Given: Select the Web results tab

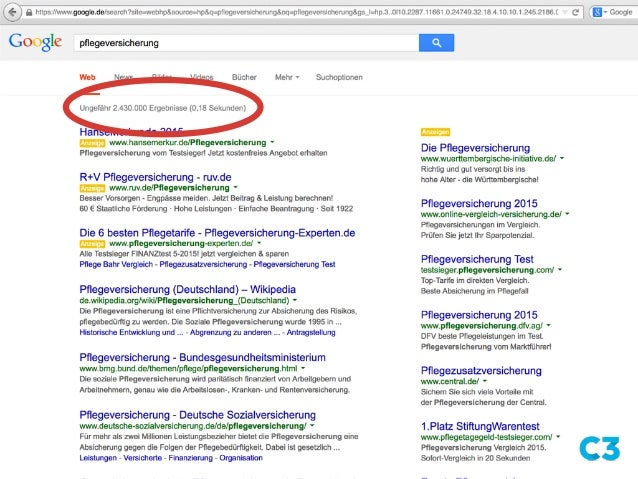Looking at the screenshot, I should pos(87,77).
